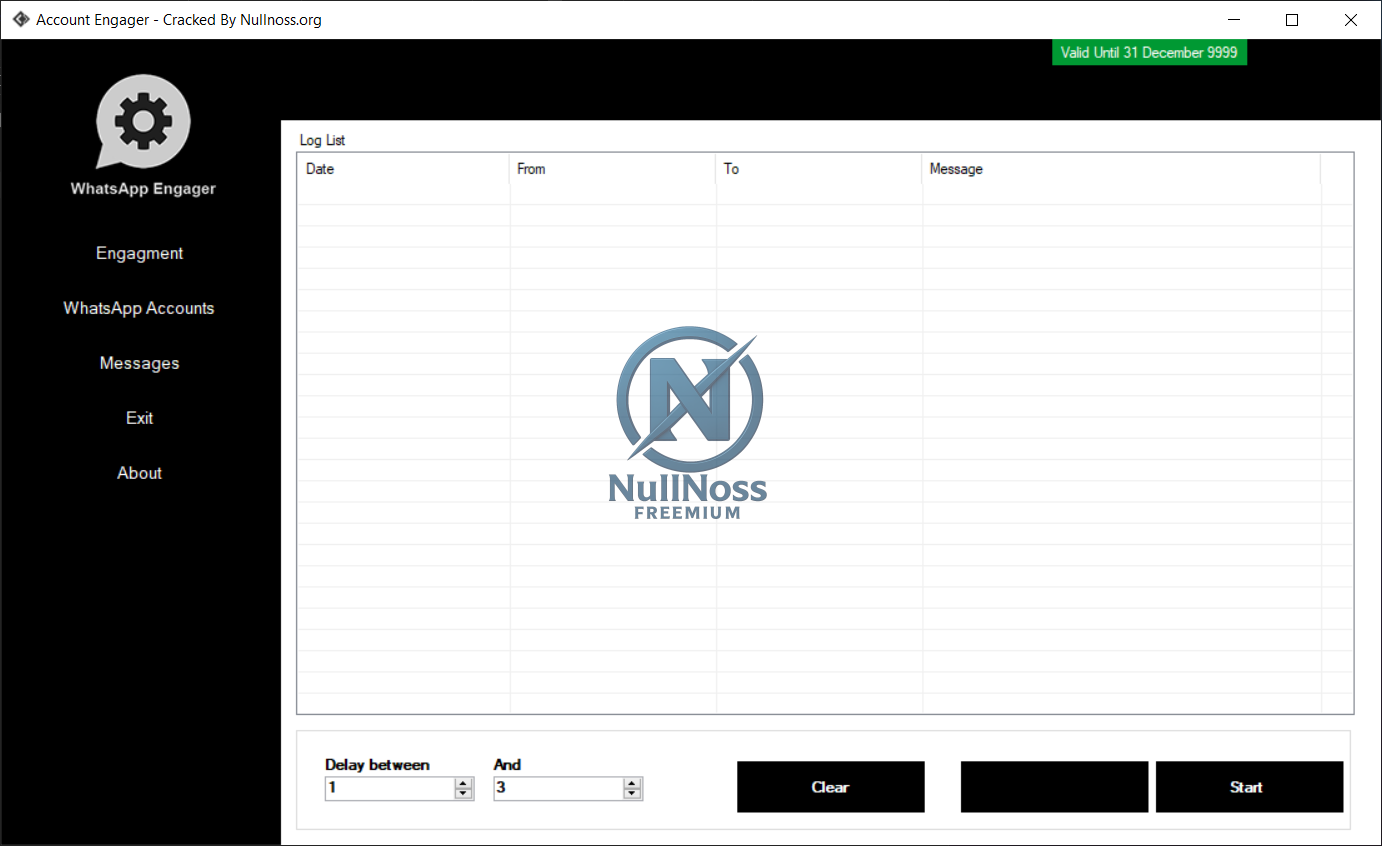The image size is (1382, 846).
Task: Decrease the And delay value
Action: tap(632, 793)
